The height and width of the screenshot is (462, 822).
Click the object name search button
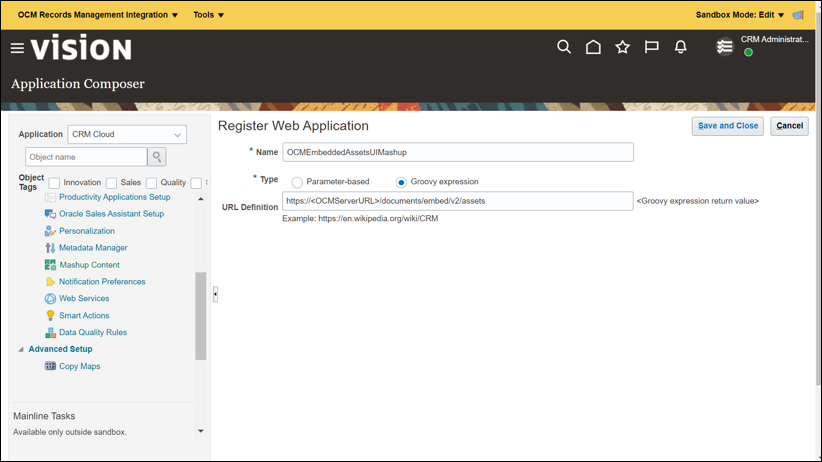[157, 157]
